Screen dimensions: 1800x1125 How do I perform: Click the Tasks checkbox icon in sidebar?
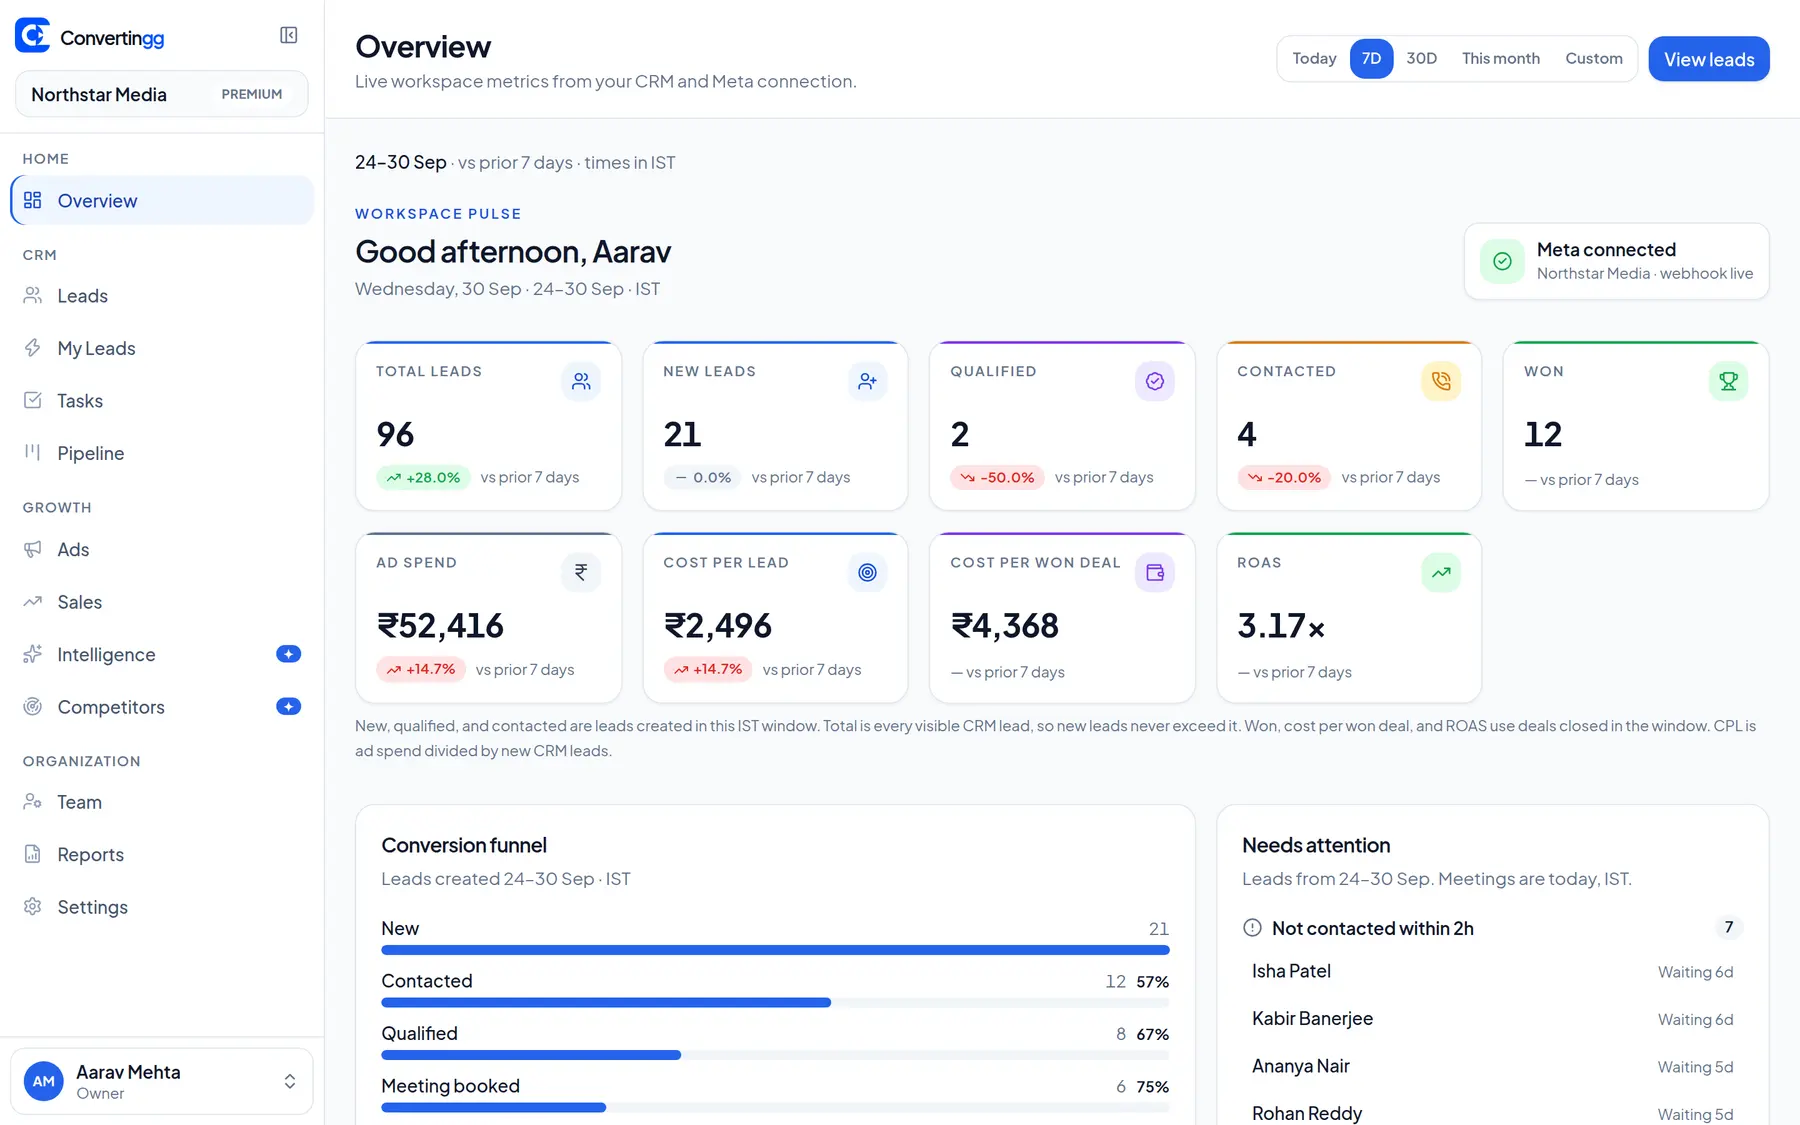click(x=33, y=400)
